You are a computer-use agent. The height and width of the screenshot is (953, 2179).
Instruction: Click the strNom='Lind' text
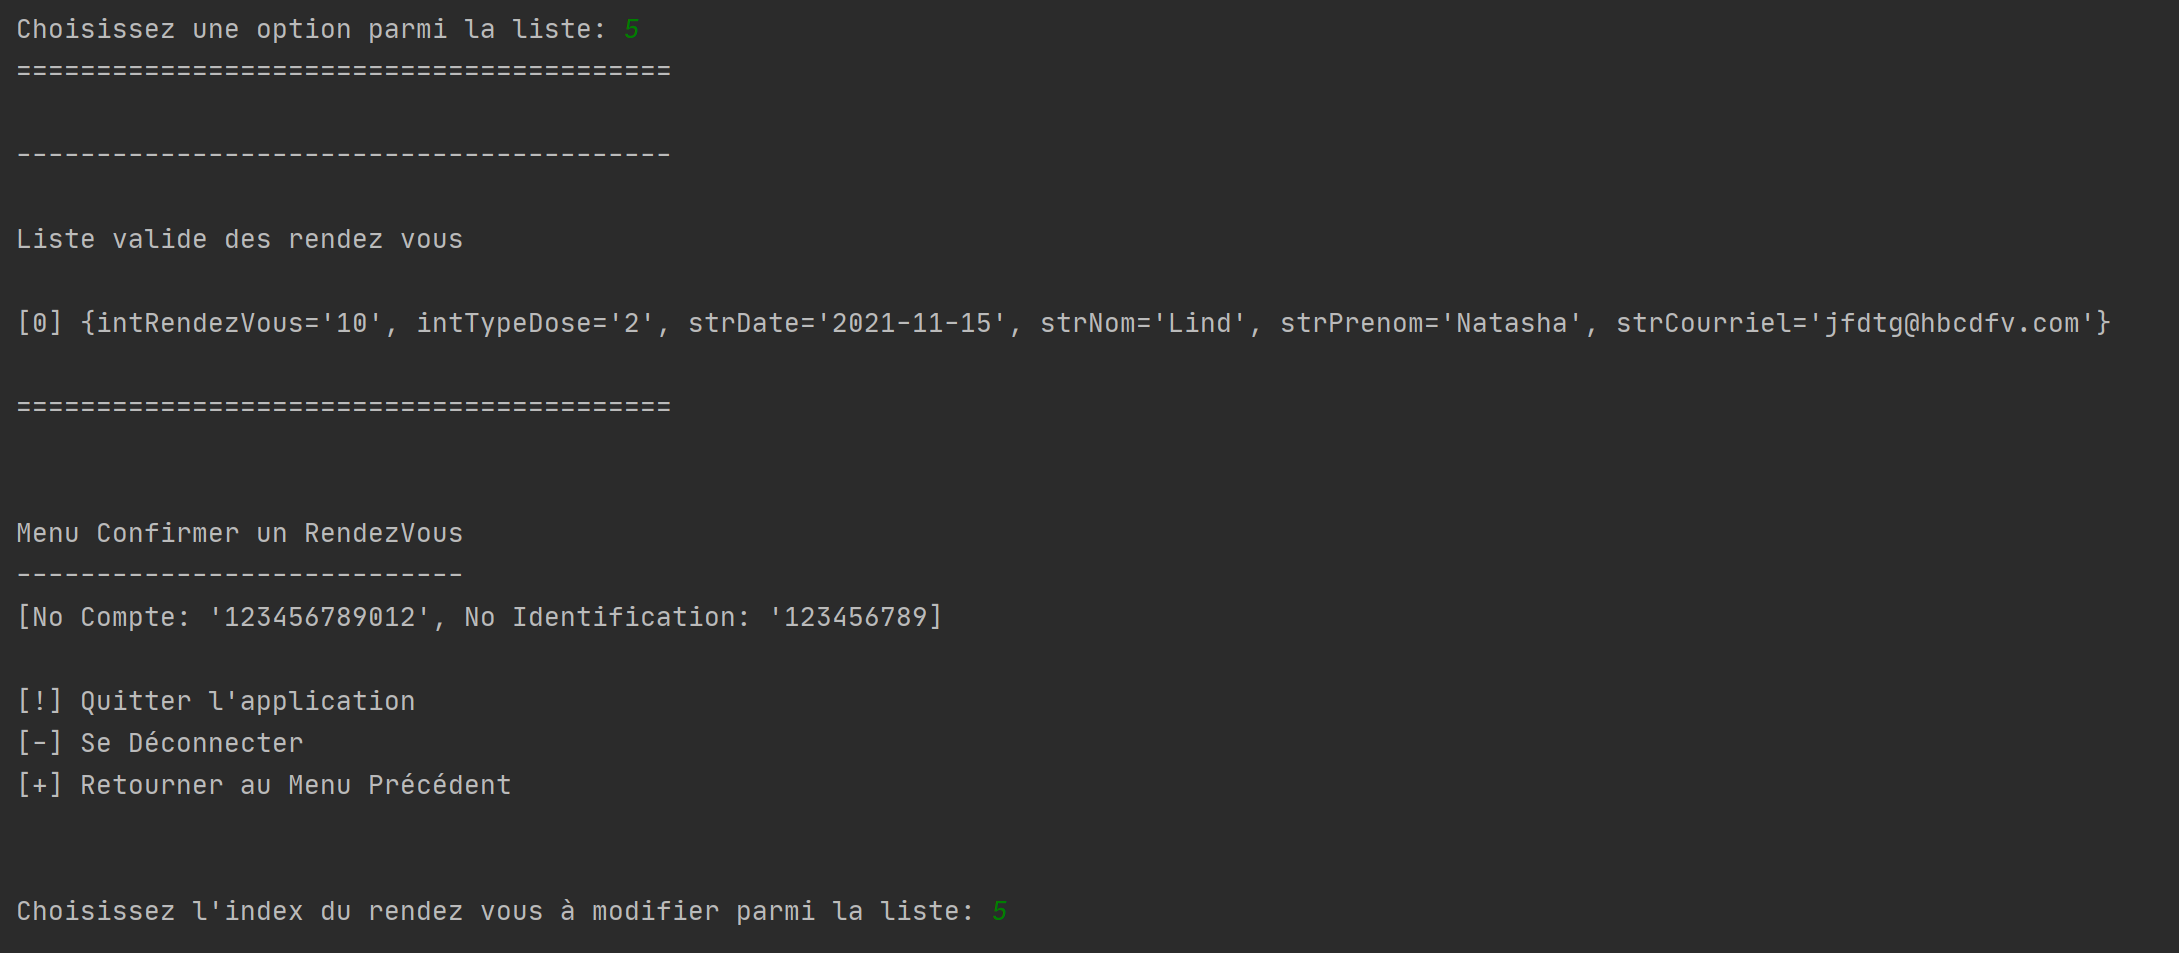1144,324
